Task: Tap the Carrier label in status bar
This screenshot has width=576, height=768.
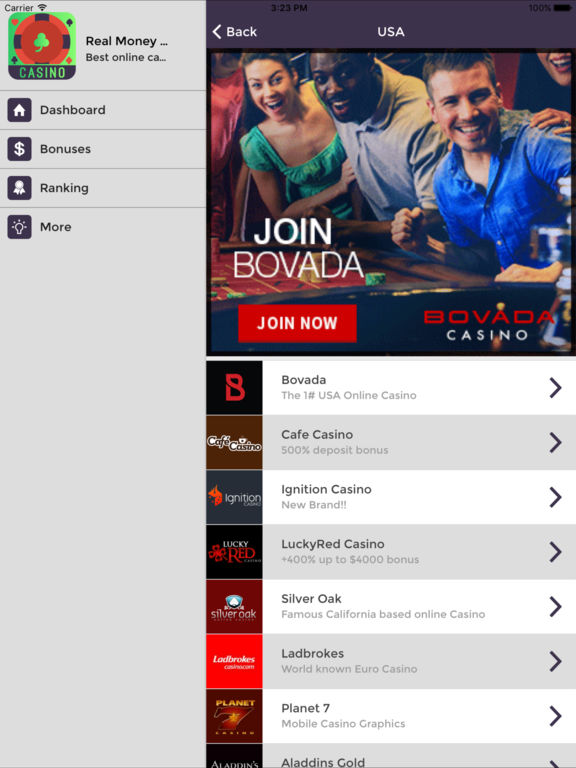Action: (19, 8)
